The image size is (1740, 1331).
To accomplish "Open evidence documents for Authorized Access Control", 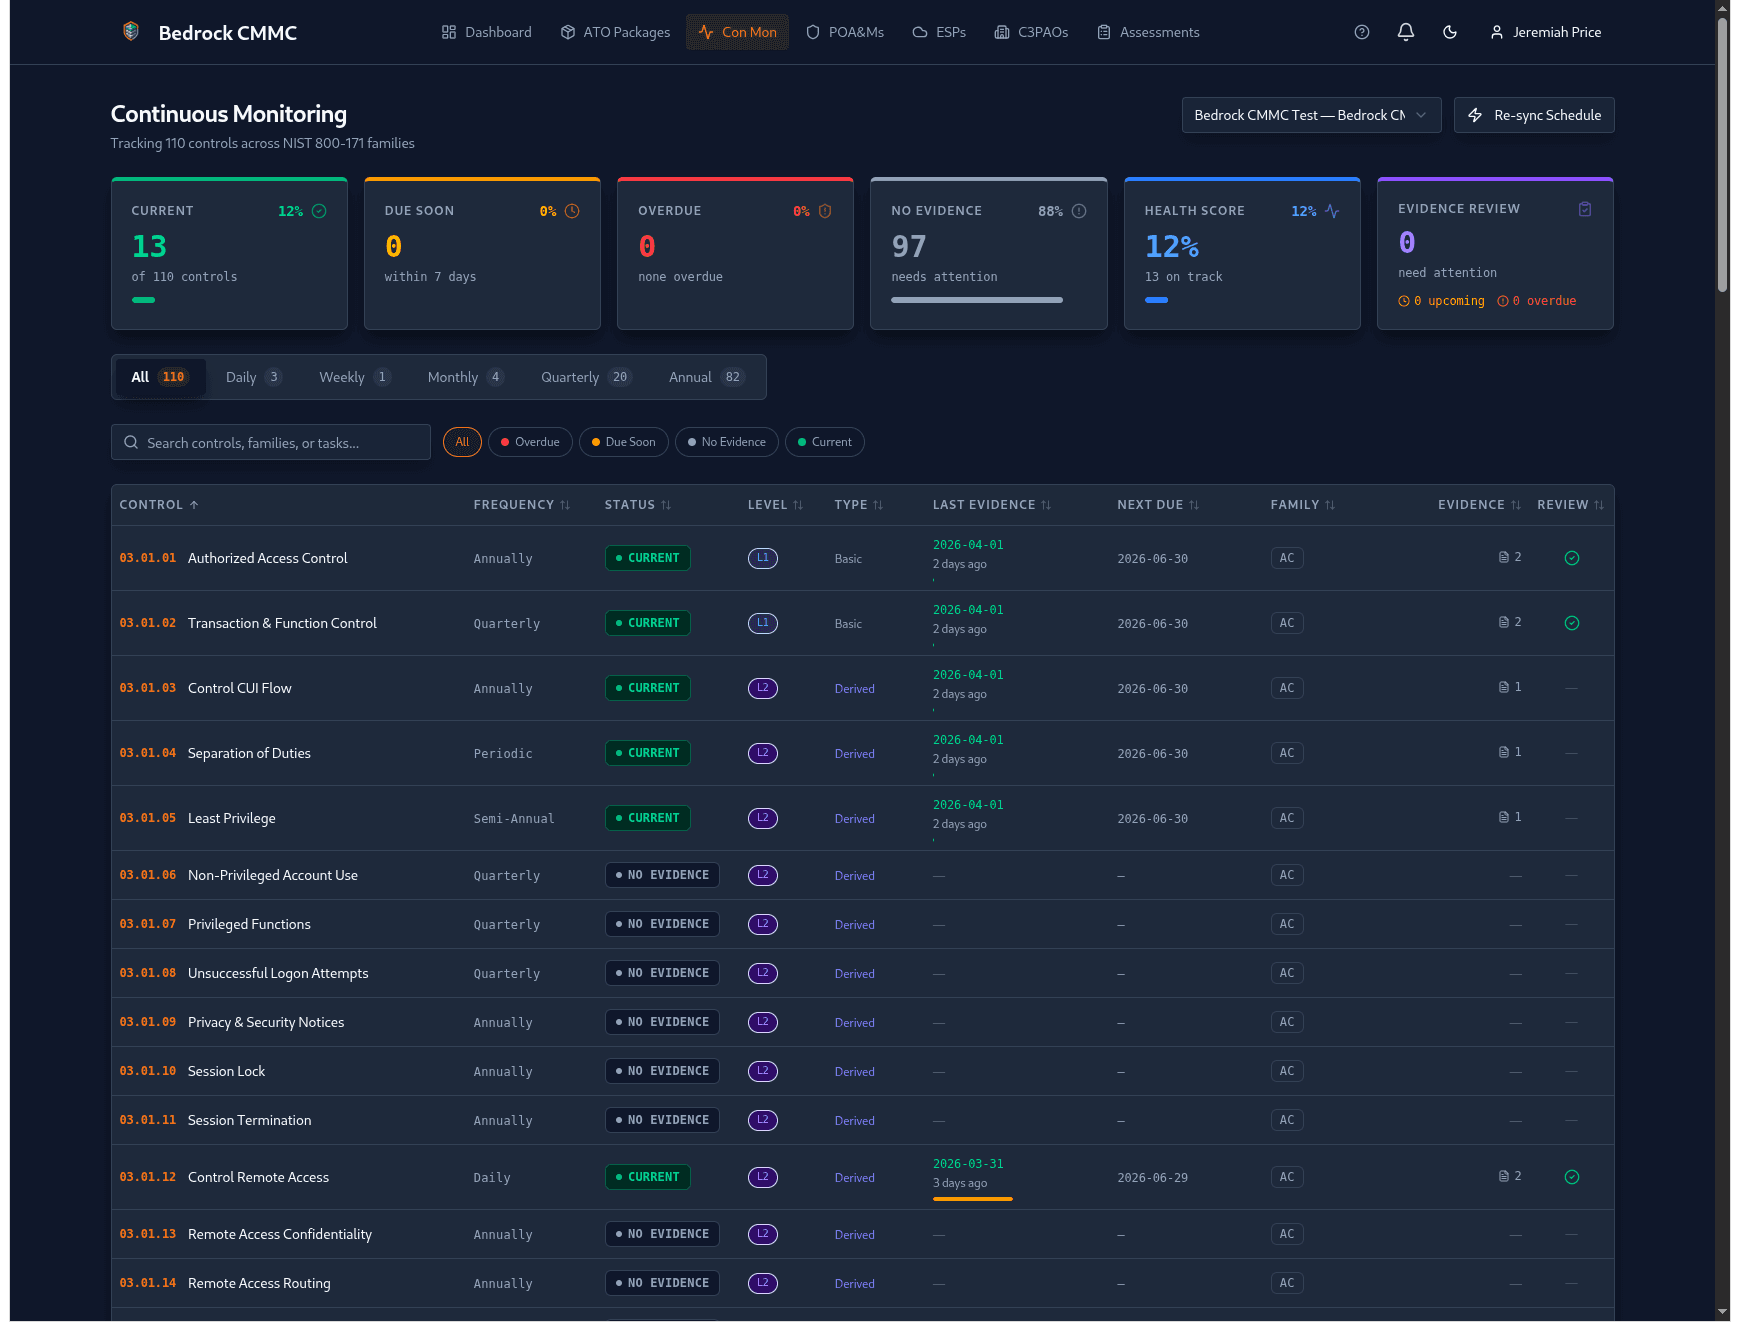I will [x=1507, y=558].
